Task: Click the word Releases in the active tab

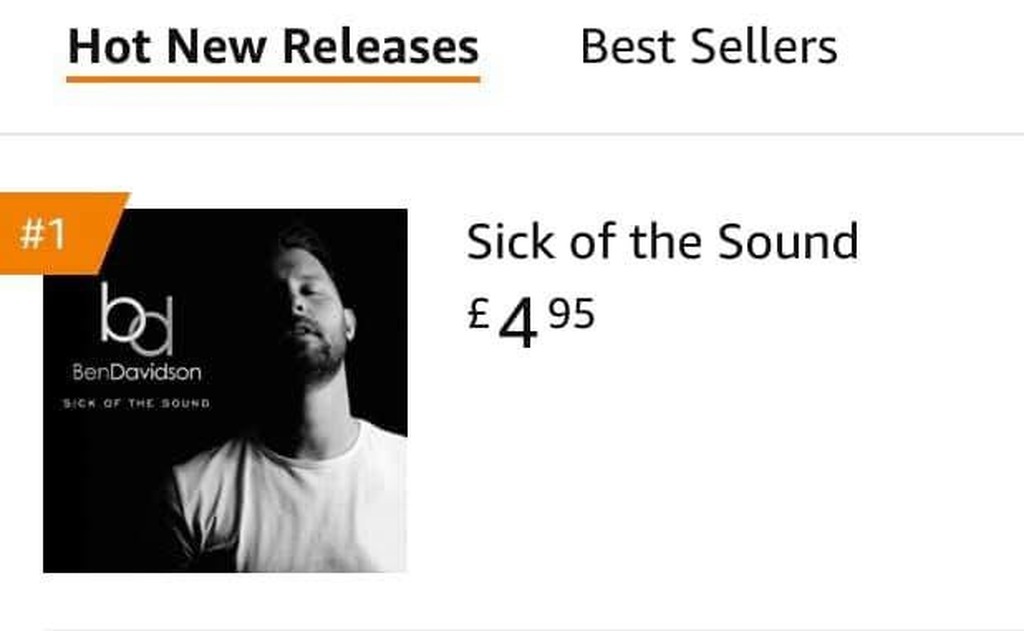Action: click(x=381, y=47)
